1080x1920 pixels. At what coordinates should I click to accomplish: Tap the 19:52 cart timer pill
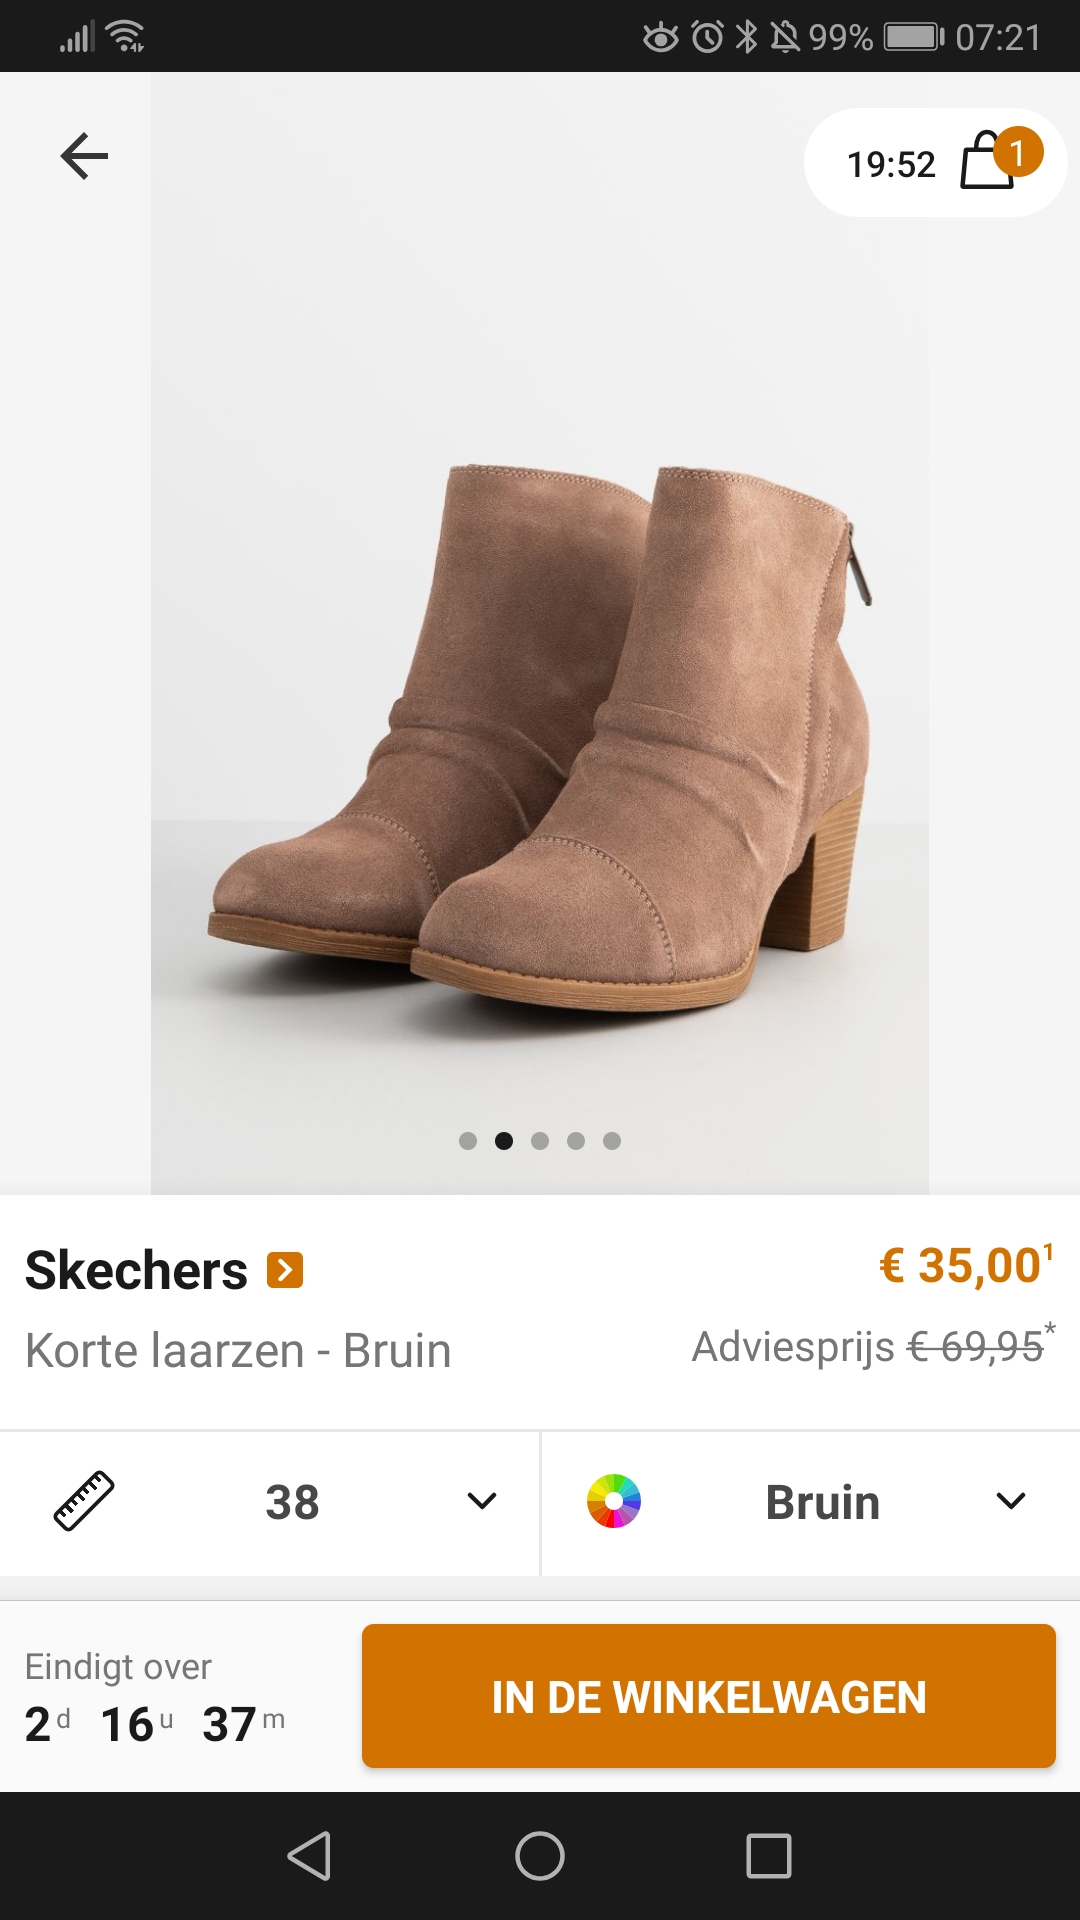(935, 163)
